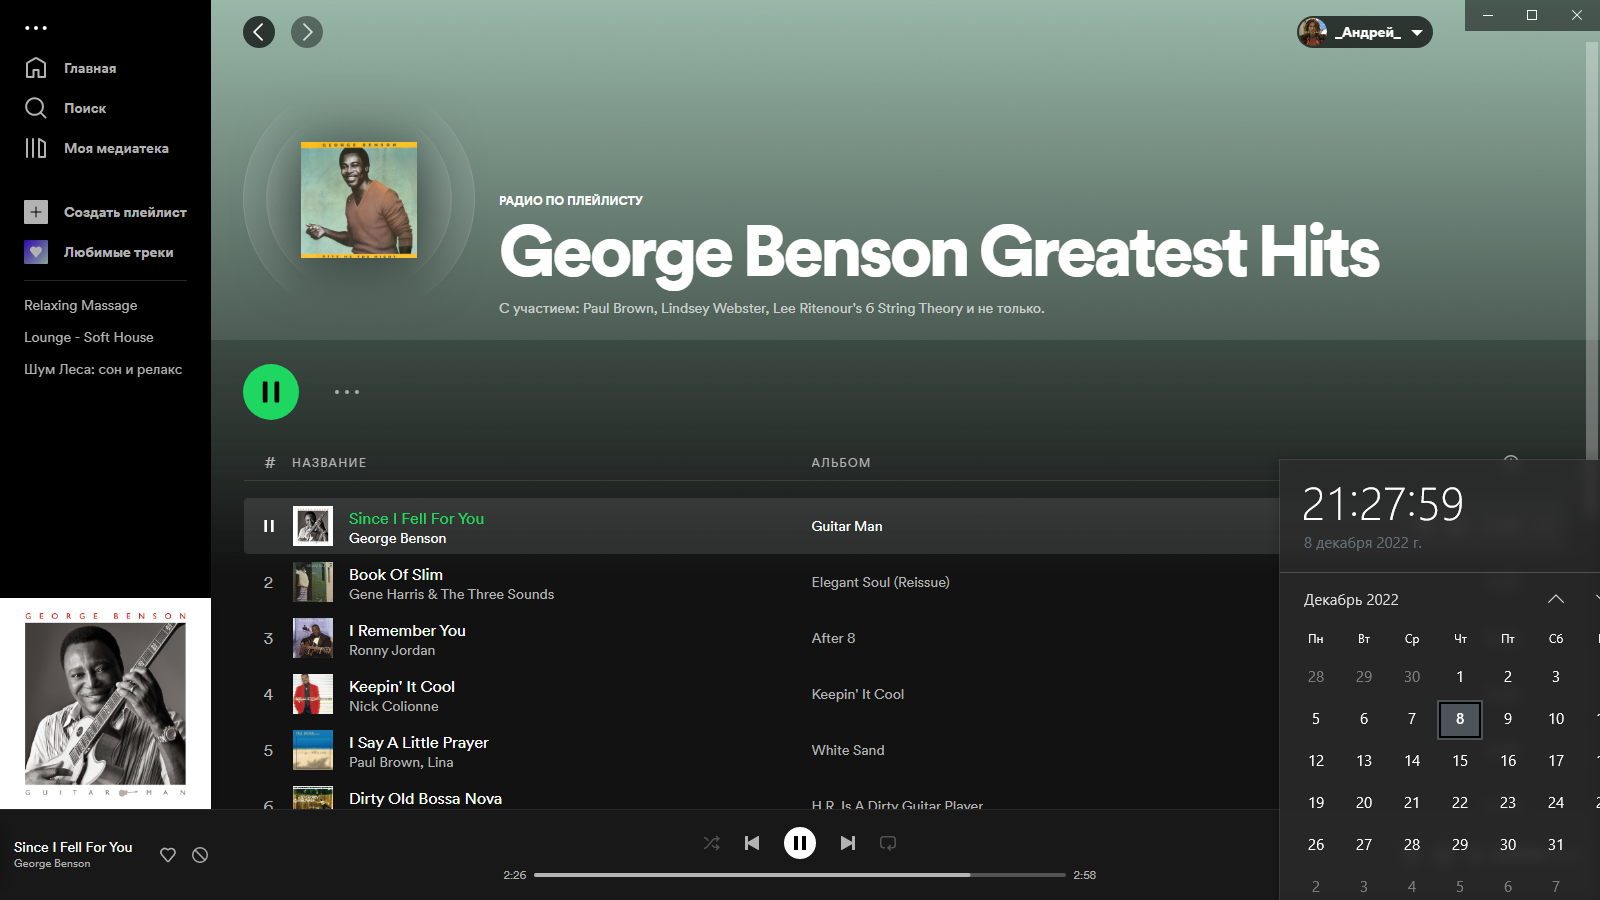
Task: Pause the Since I Fell For You row
Action: click(268, 526)
